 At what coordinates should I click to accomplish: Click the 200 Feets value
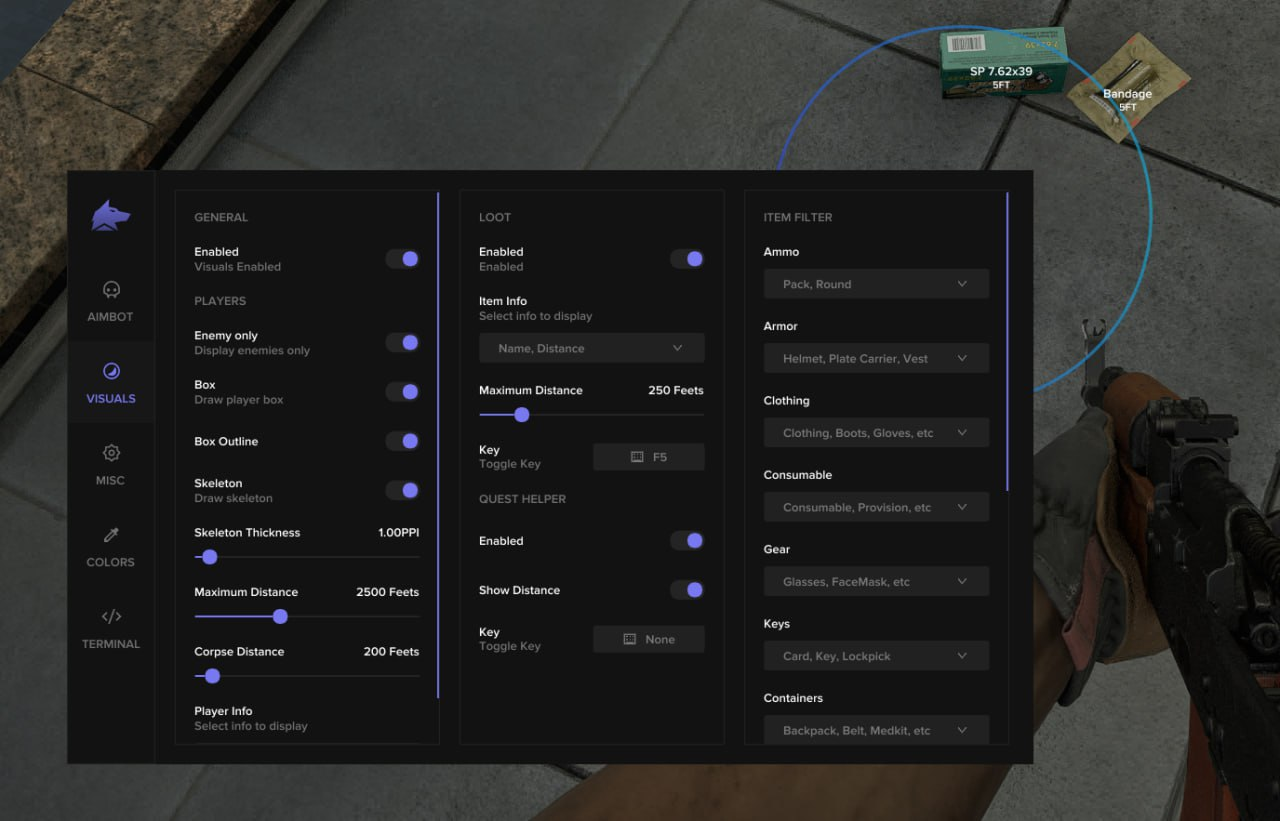pos(391,651)
